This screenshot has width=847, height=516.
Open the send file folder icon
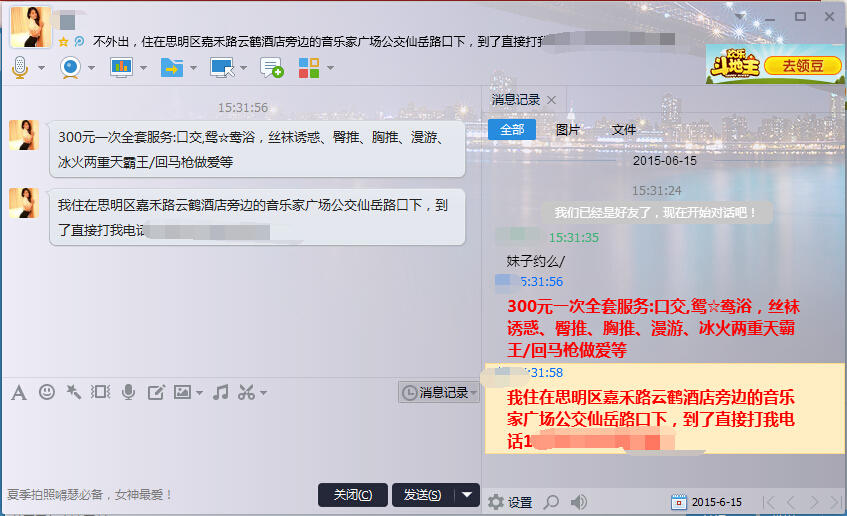click(x=171, y=67)
